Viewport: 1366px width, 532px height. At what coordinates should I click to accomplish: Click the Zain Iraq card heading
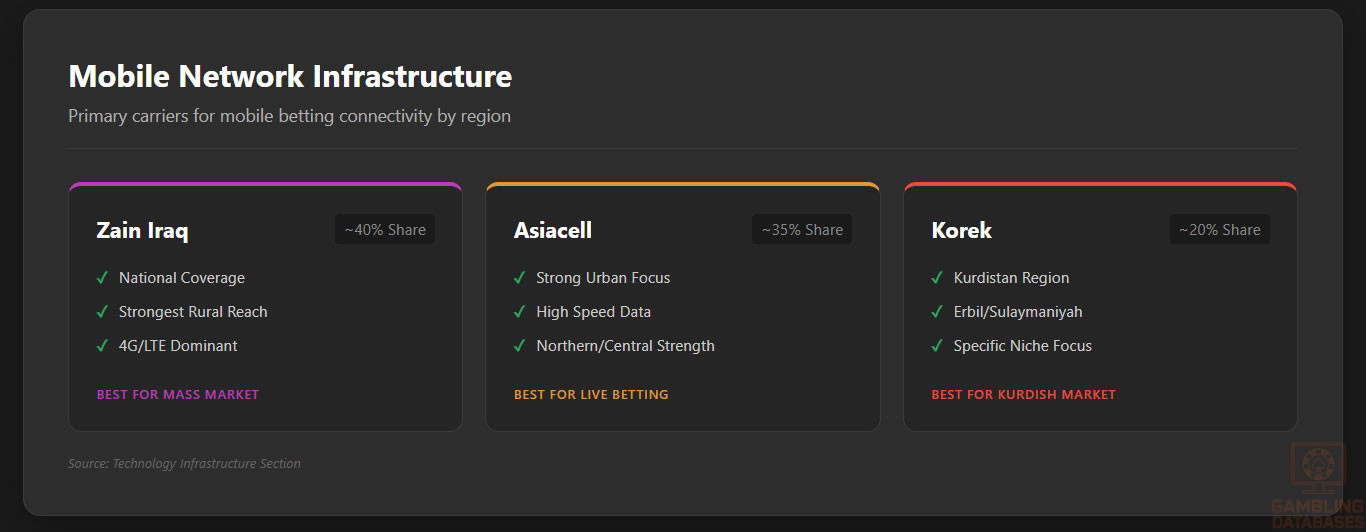coord(142,231)
